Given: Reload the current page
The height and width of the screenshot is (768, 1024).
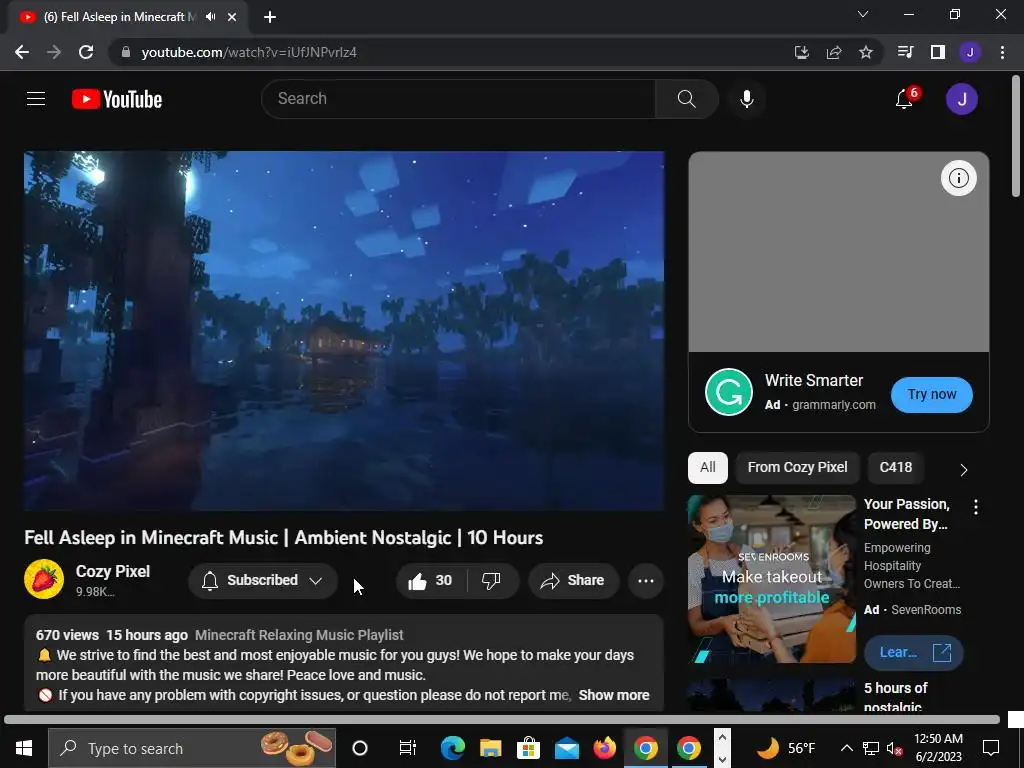Looking at the screenshot, I should tap(86, 52).
